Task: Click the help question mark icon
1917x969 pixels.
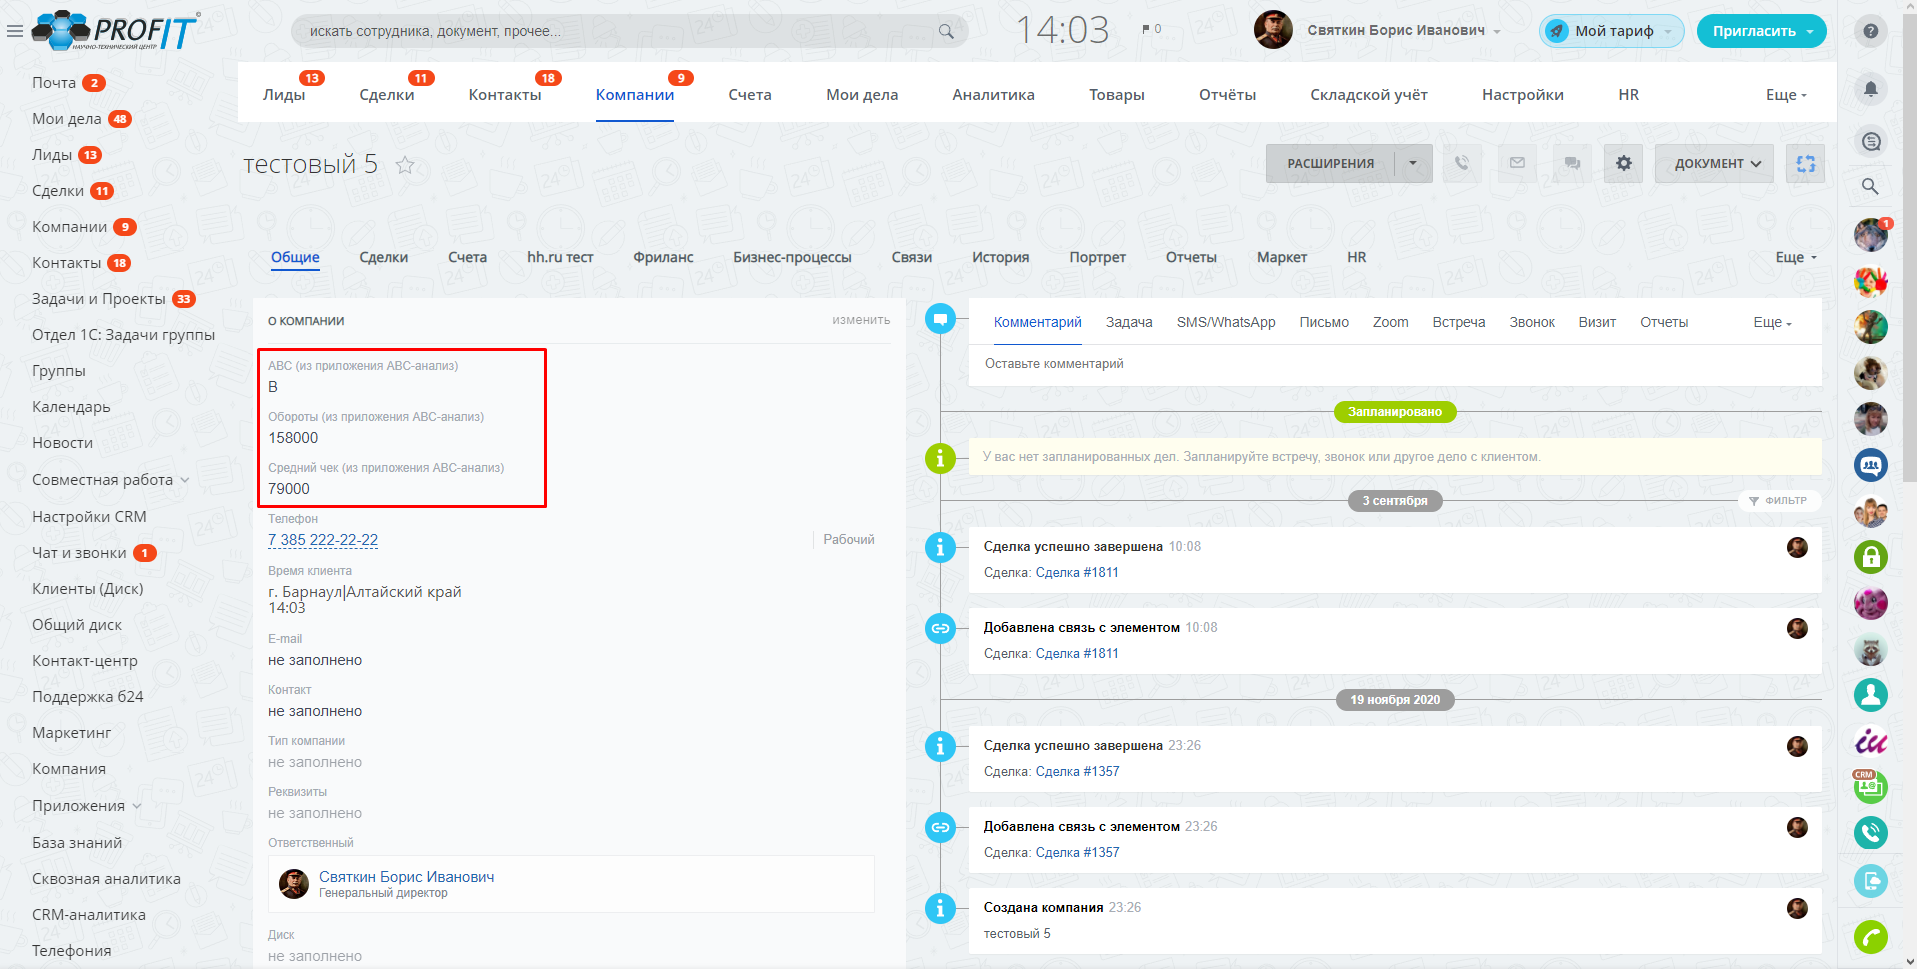Action: 1870,31
